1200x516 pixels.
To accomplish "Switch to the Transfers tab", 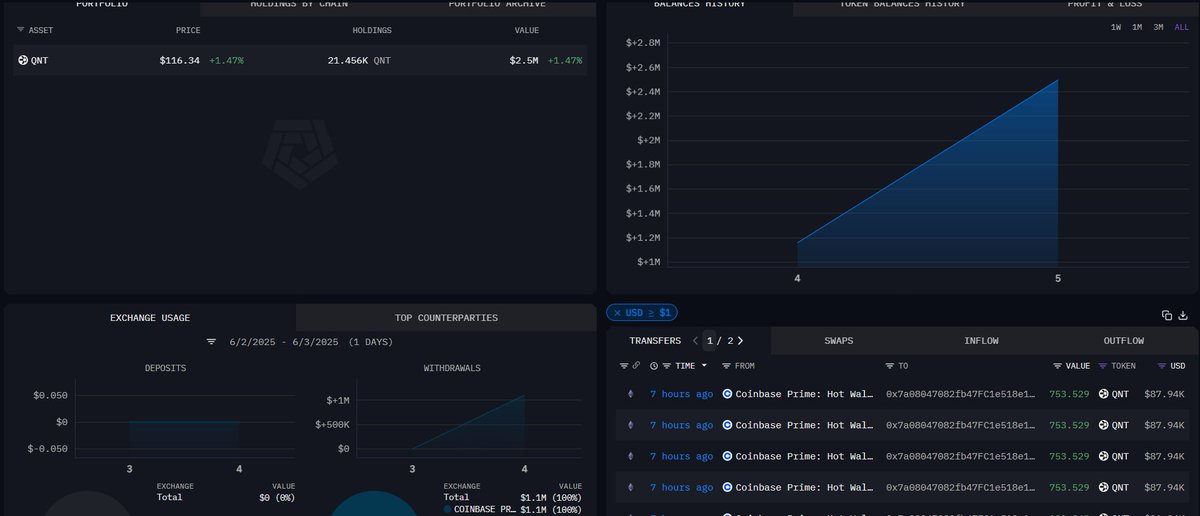I will (x=655, y=341).
